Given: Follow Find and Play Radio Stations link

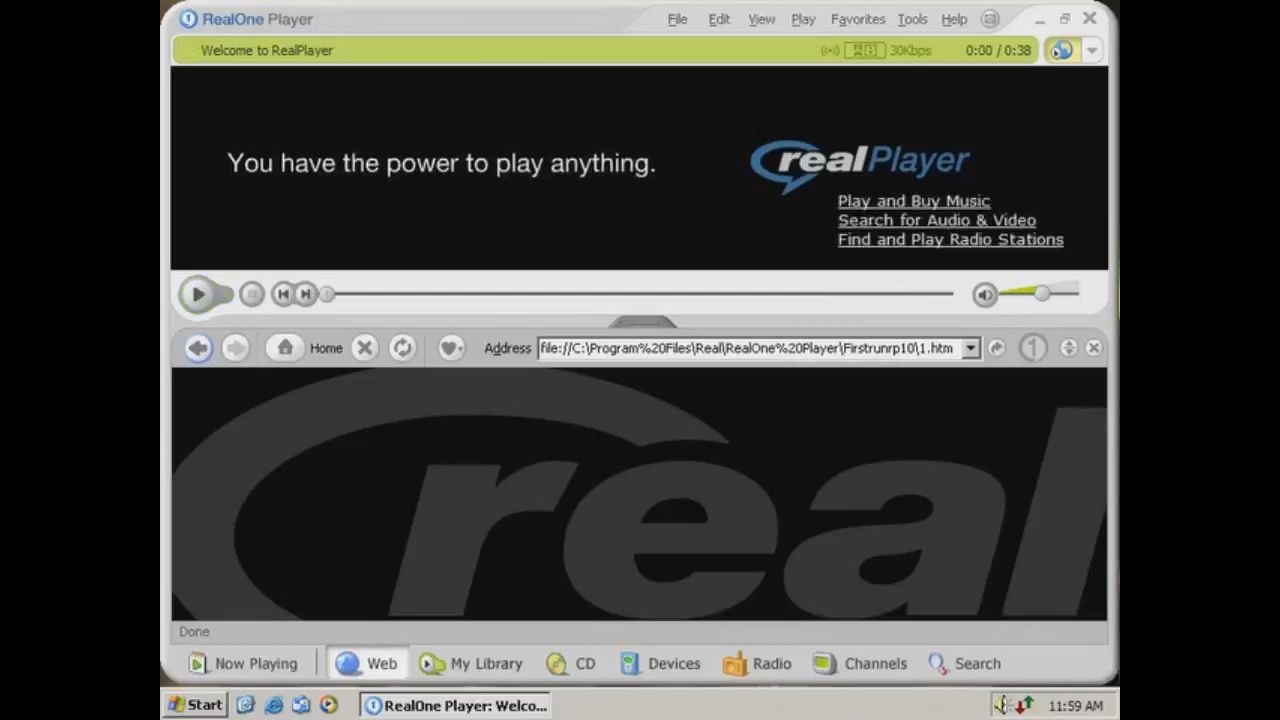Looking at the screenshot, I should tap(950, 239).
